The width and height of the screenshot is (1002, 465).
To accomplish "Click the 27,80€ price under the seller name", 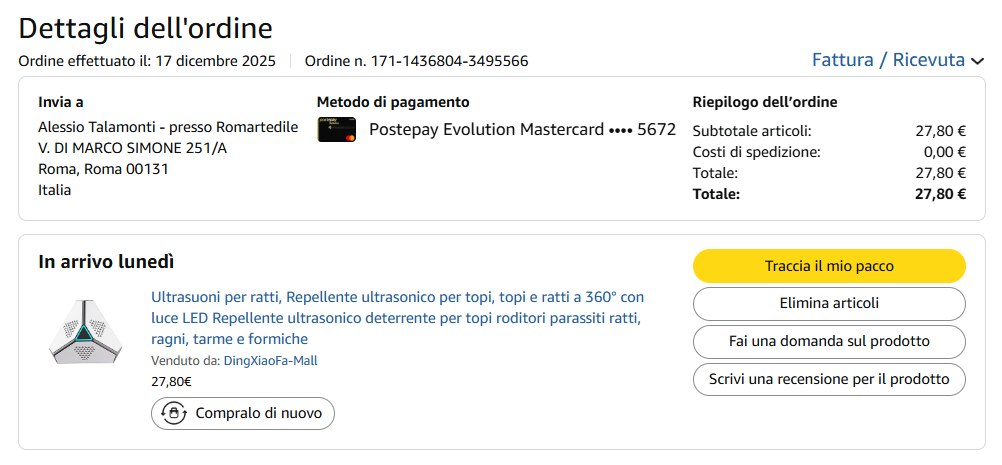I will click(171, 381).
